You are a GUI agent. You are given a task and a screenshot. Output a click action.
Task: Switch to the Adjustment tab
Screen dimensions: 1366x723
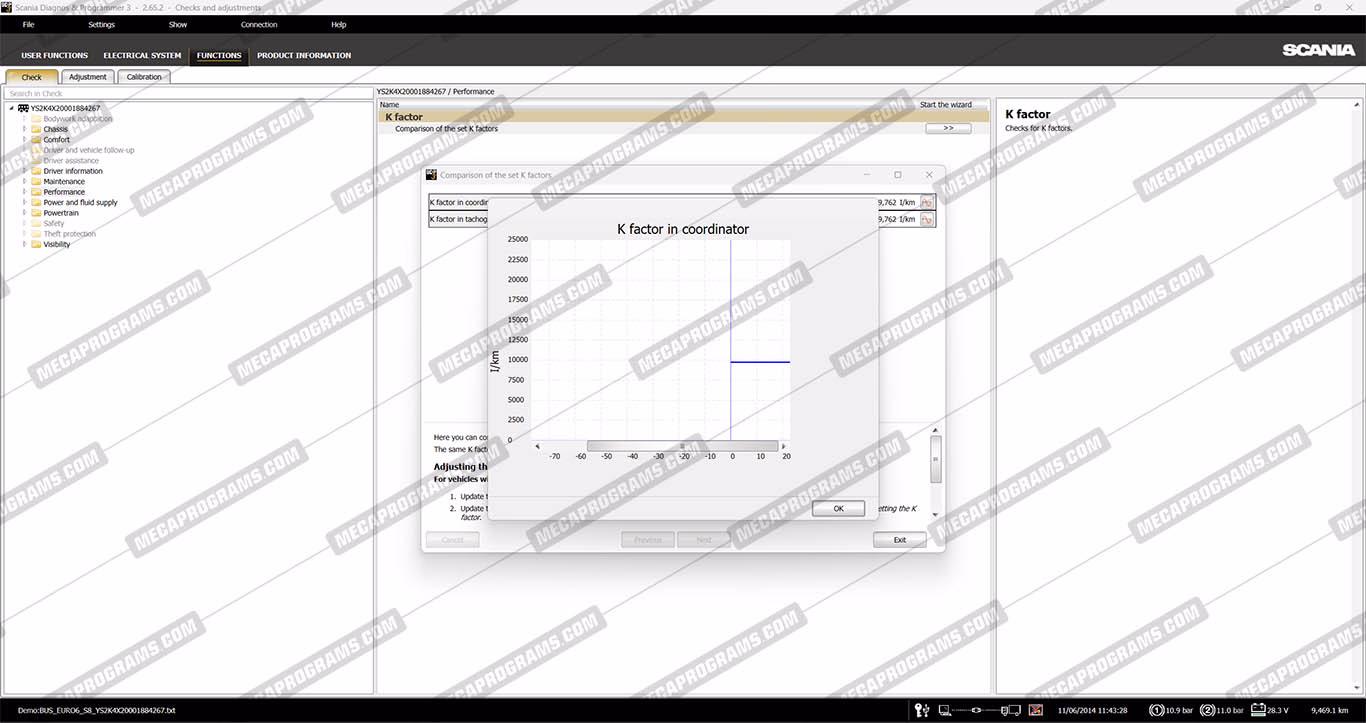point(88,77)
